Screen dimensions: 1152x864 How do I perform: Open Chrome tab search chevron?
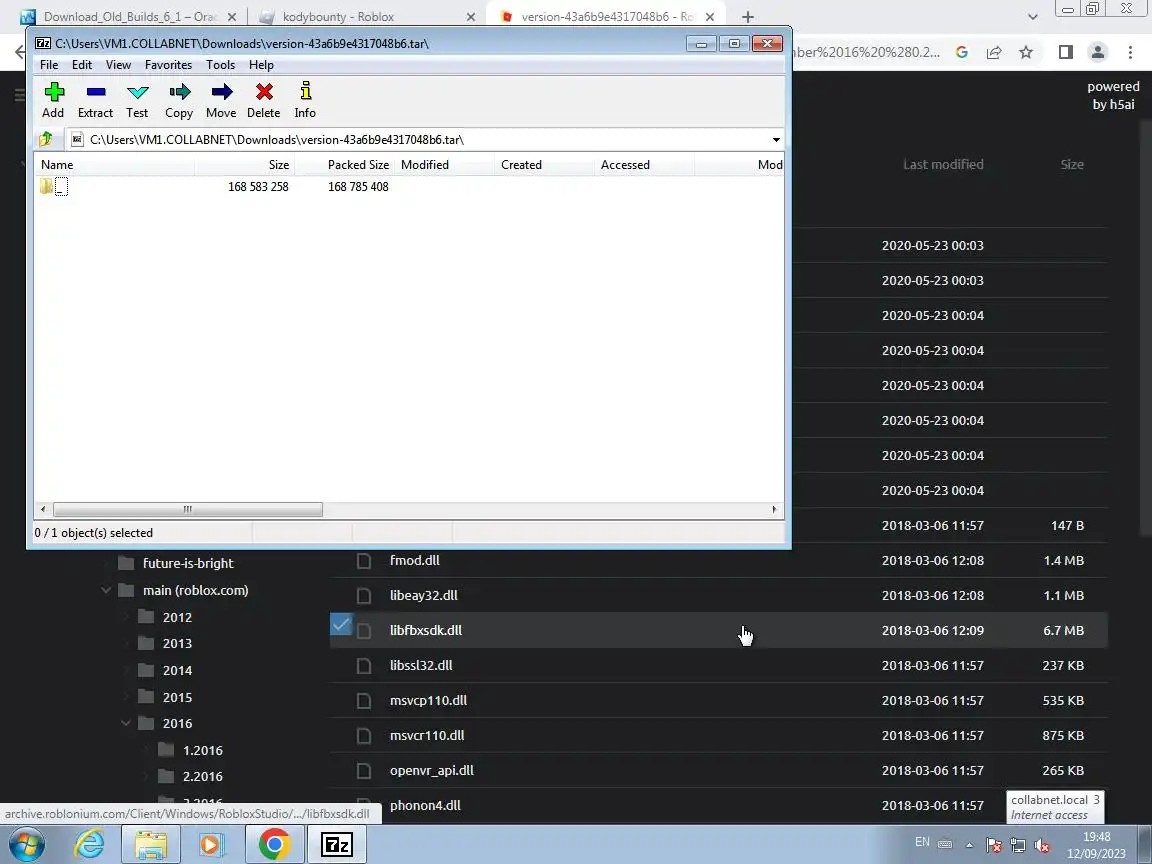tap(1032, 17)
